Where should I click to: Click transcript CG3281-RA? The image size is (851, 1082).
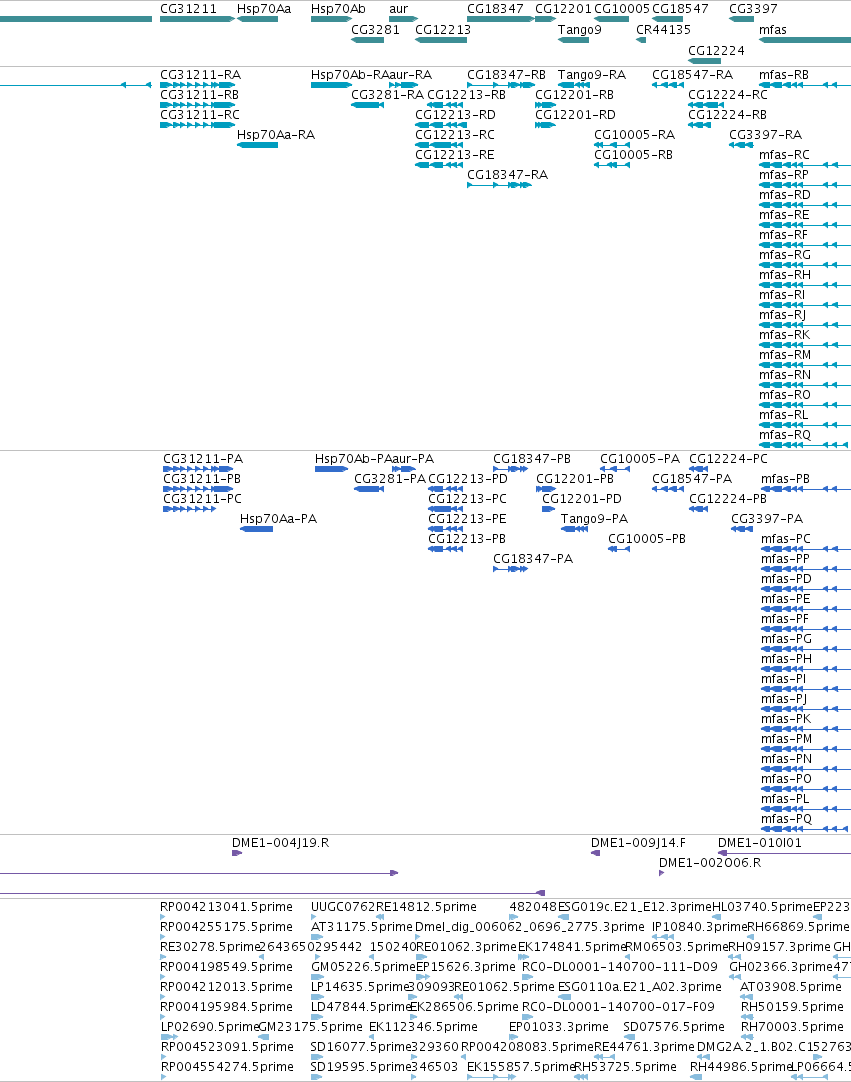(387, 95)
